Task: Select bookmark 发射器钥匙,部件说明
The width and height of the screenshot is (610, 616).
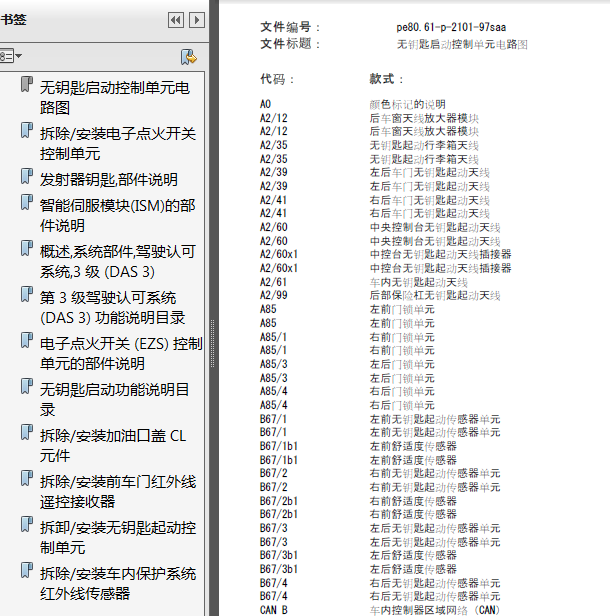Action: pyautogui.click(x=109, y=180)
